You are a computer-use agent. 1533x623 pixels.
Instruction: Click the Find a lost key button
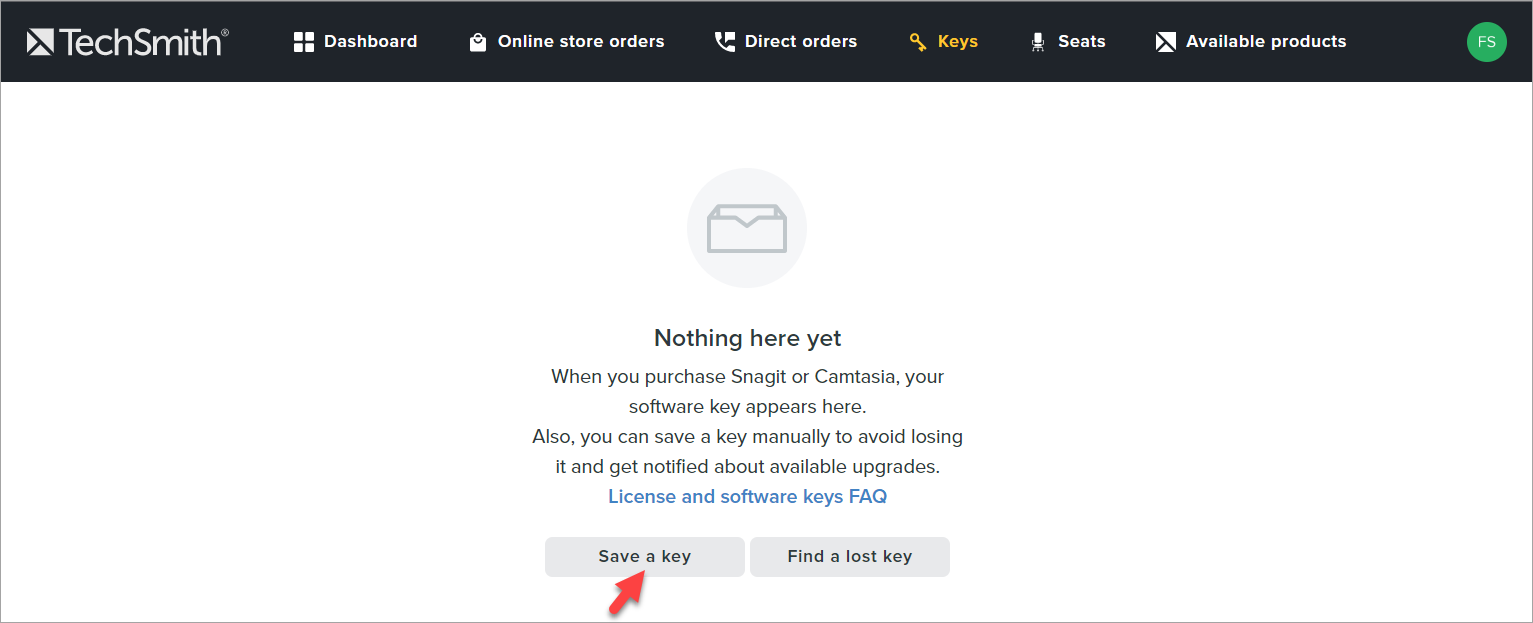(849, 556)
